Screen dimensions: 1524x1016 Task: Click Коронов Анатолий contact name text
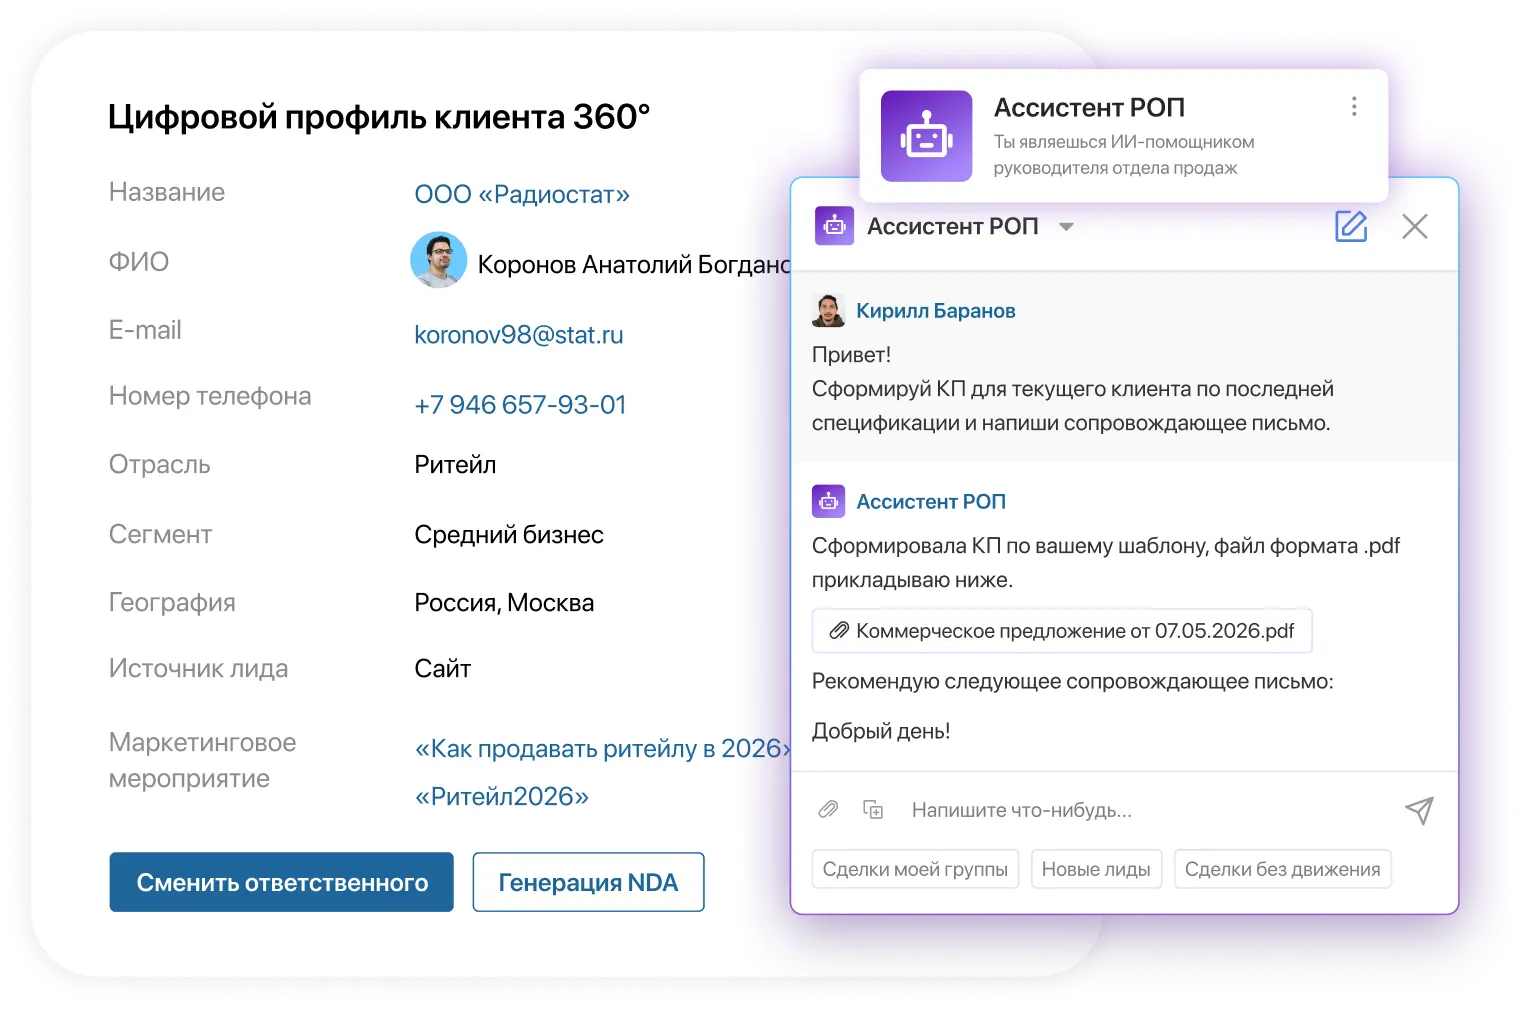[634, 265]
